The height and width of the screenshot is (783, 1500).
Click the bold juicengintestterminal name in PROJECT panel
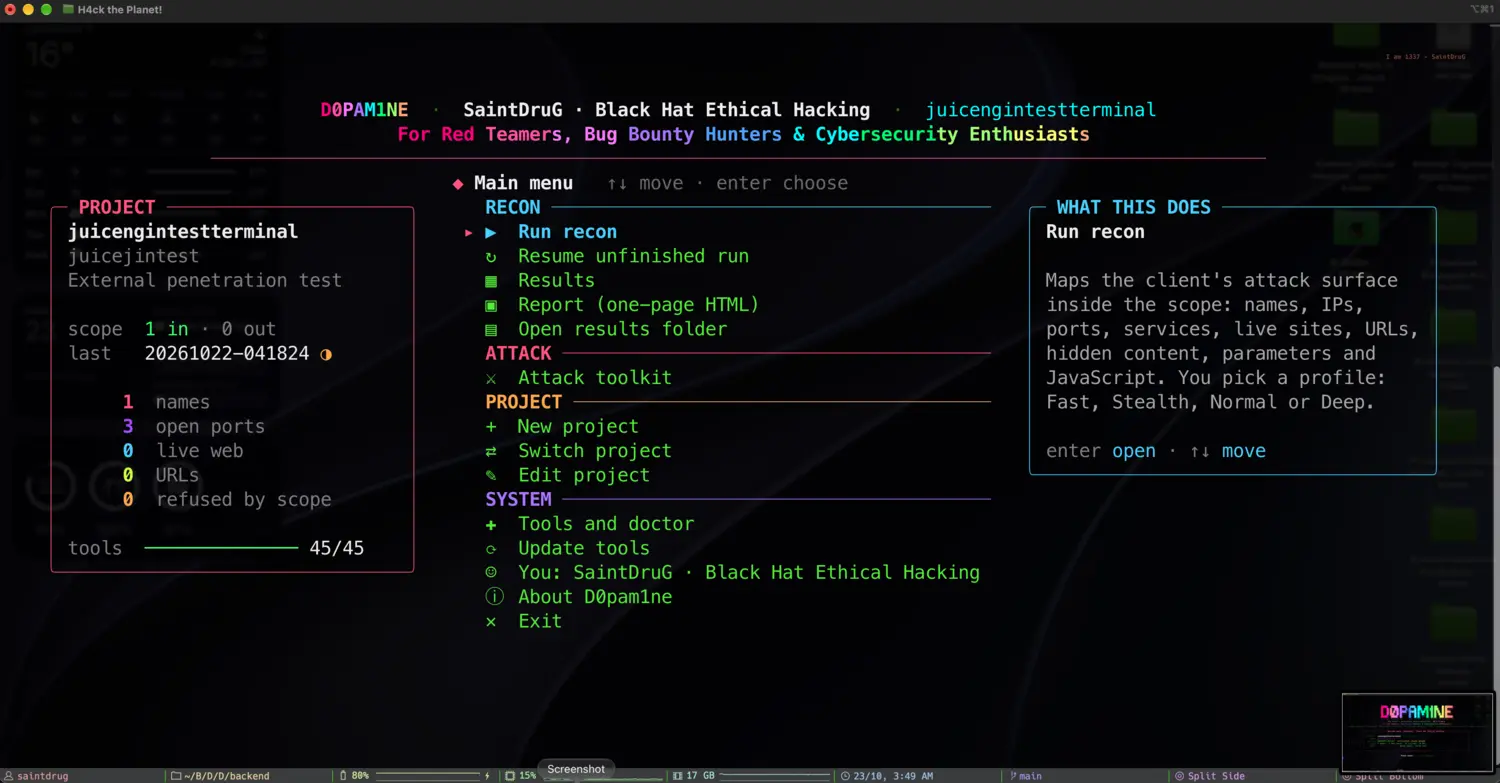point(183,232)
